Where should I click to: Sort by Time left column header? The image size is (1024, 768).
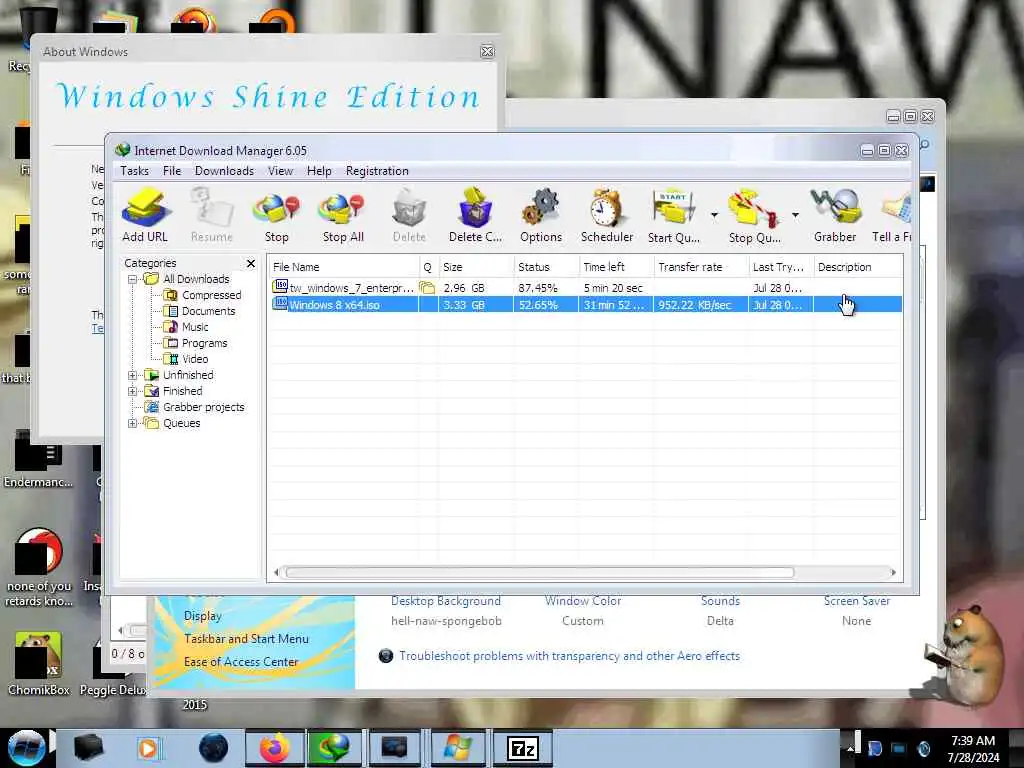[x=616, y=267]
